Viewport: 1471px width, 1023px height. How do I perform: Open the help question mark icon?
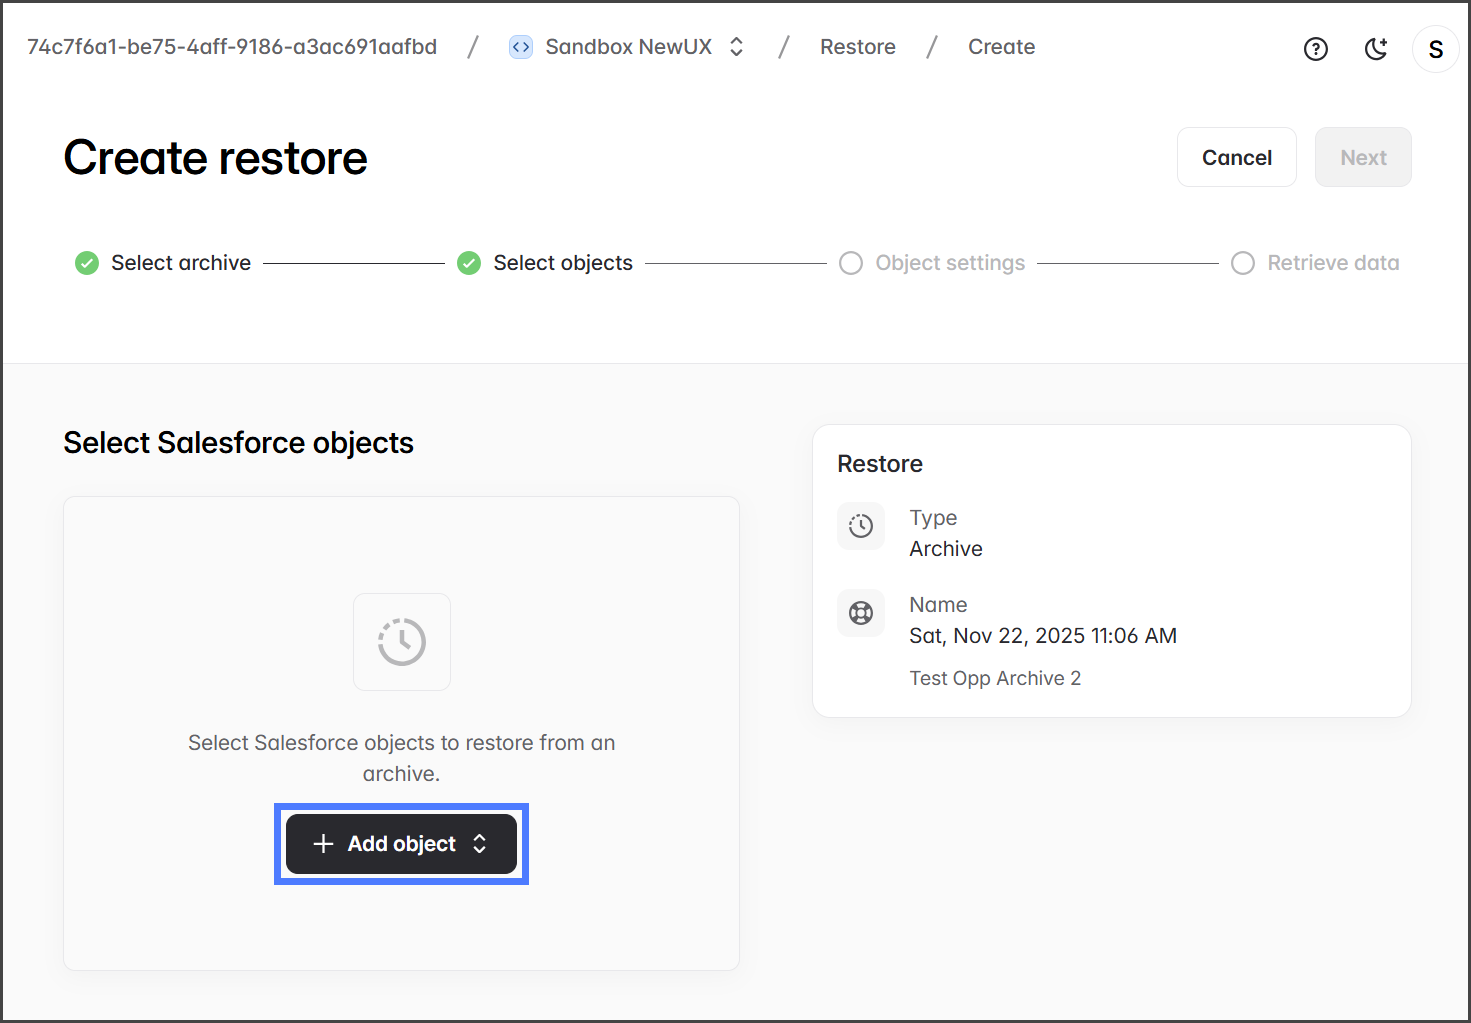click(x=1315, y=49)
